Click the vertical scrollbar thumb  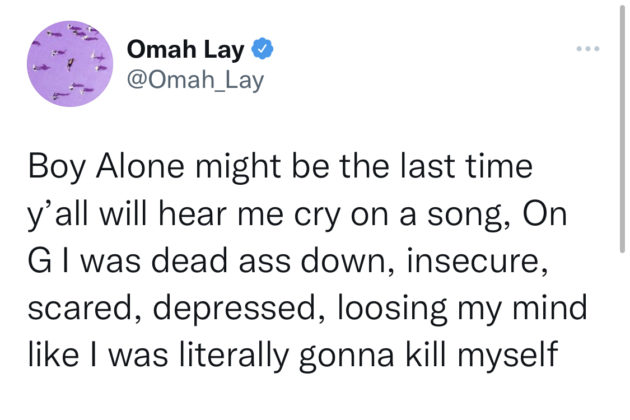[x=622, y=129]
